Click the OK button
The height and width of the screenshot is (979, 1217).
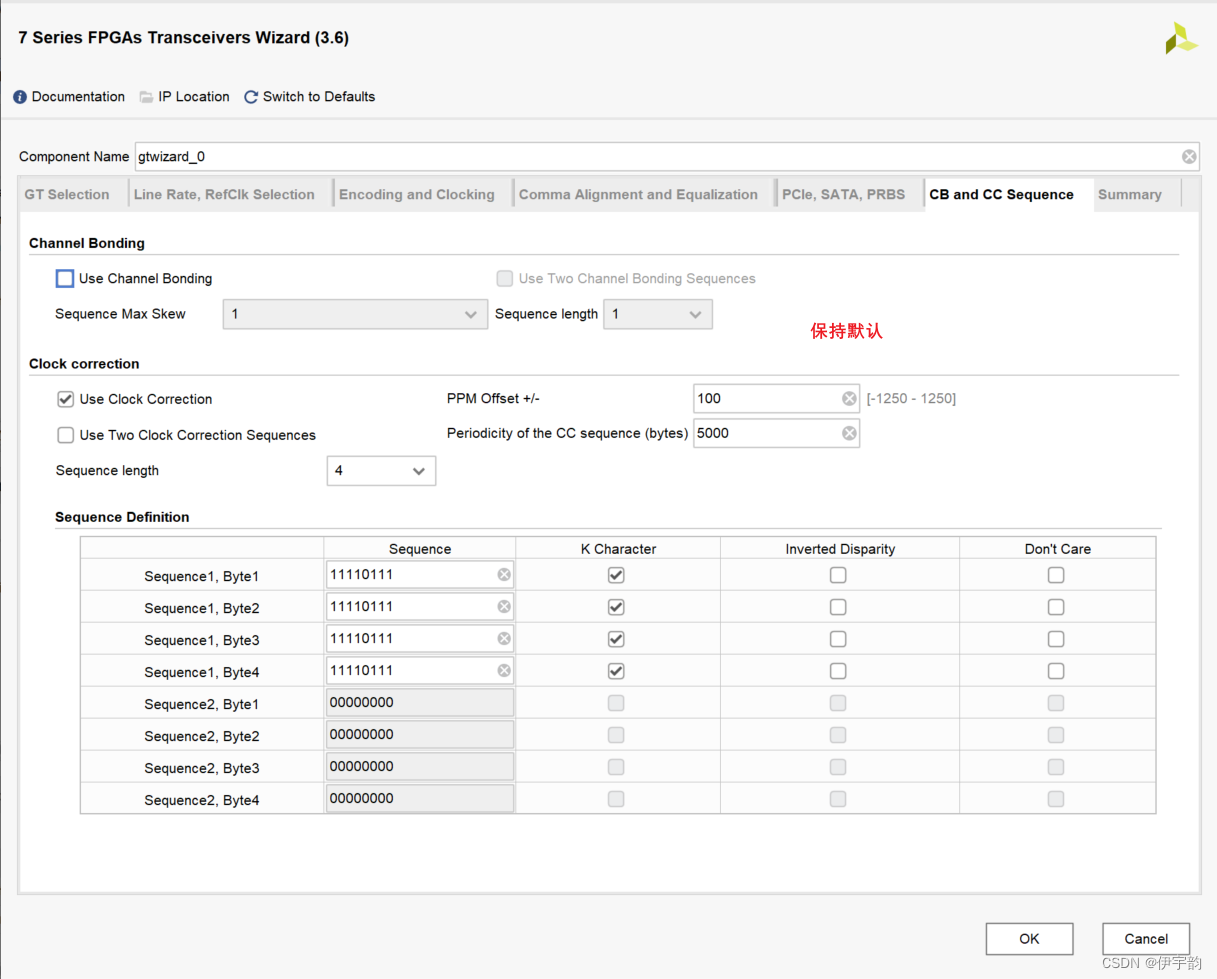coord(1029,939)
